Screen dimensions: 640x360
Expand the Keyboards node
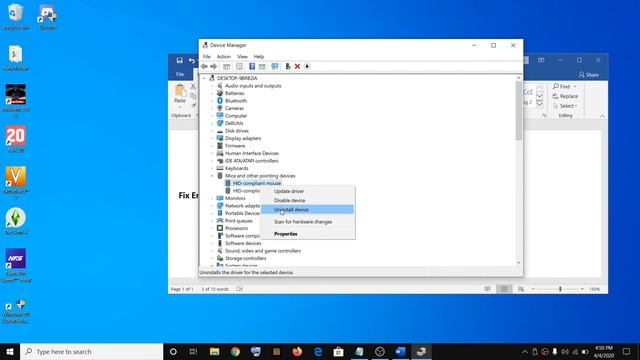(212, 168)
